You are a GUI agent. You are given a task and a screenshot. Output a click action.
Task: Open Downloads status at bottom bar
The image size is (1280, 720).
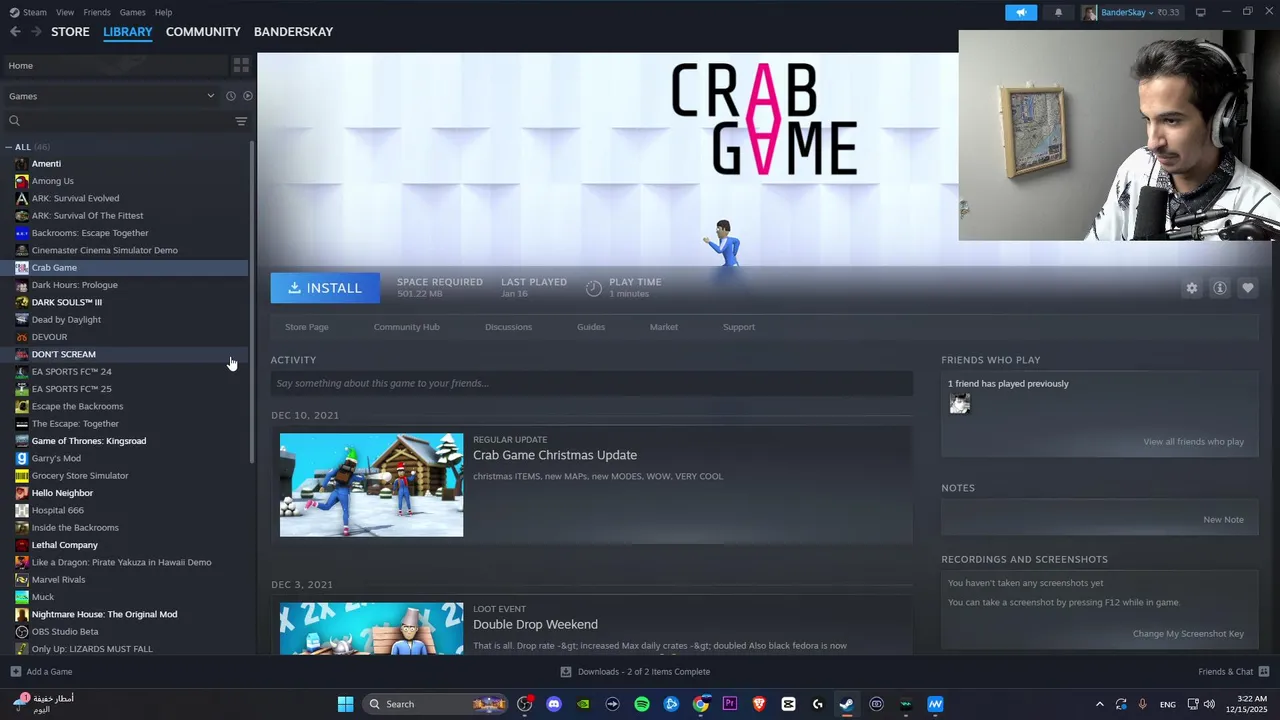(635, 672)
